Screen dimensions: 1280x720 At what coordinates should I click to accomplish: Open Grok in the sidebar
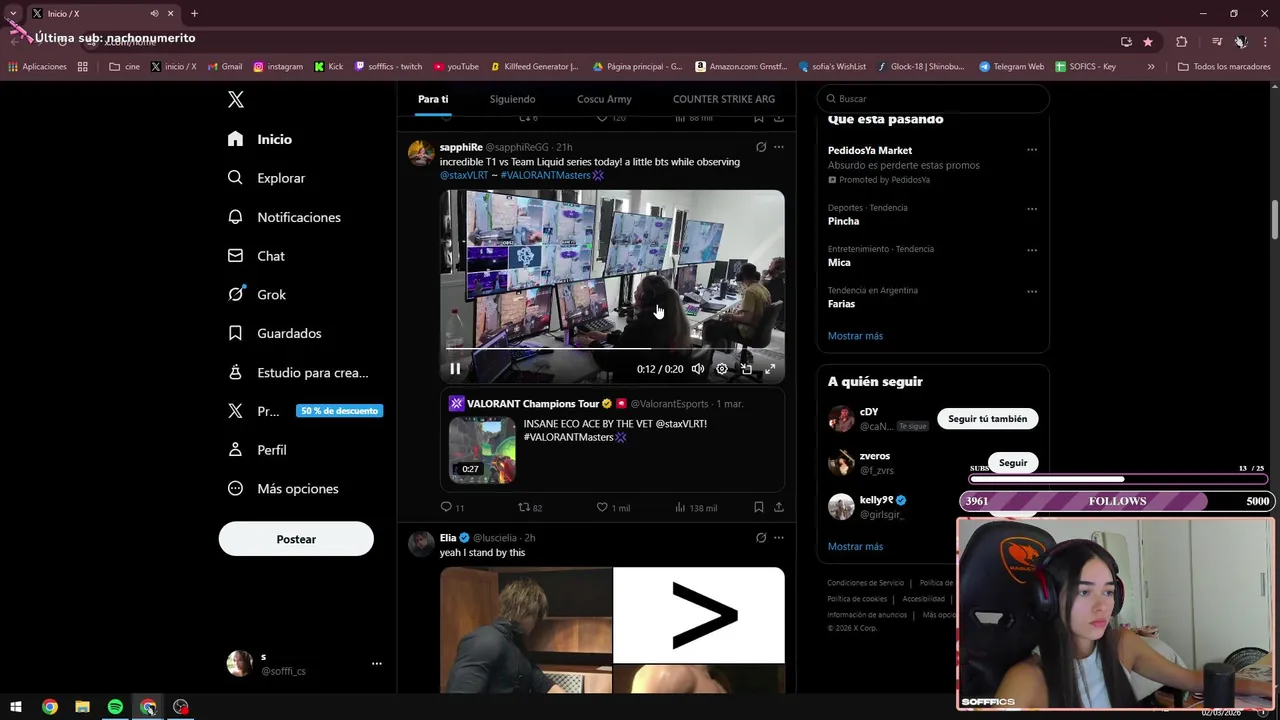[x=257, y=294]
